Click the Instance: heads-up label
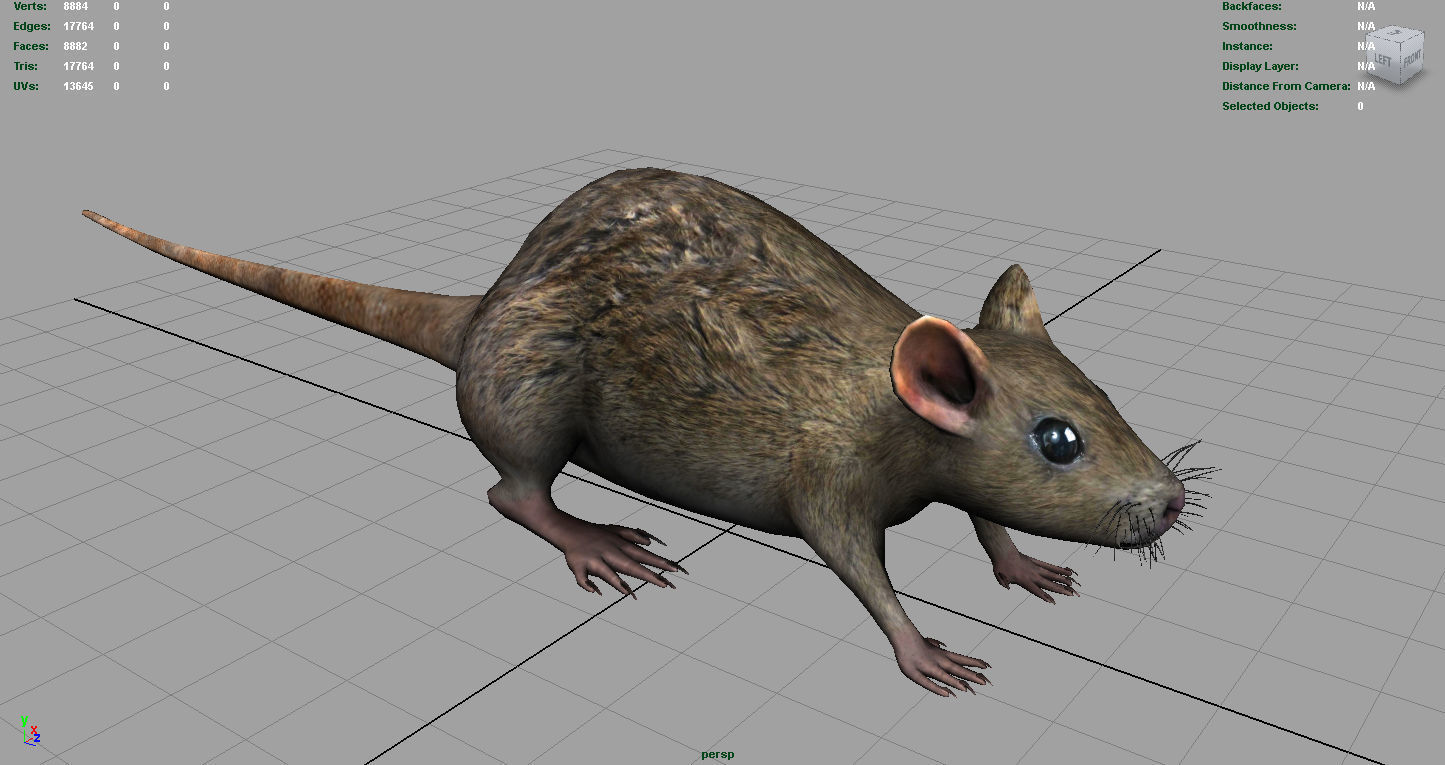 pyautogui.click(x=1247, y=46)
